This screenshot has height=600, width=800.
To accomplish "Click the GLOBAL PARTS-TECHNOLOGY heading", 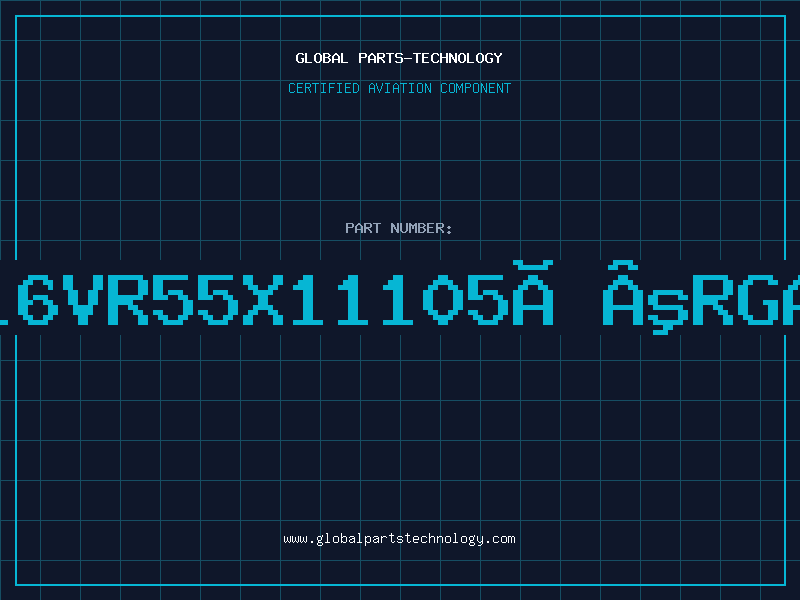I will tap(399, 58).
